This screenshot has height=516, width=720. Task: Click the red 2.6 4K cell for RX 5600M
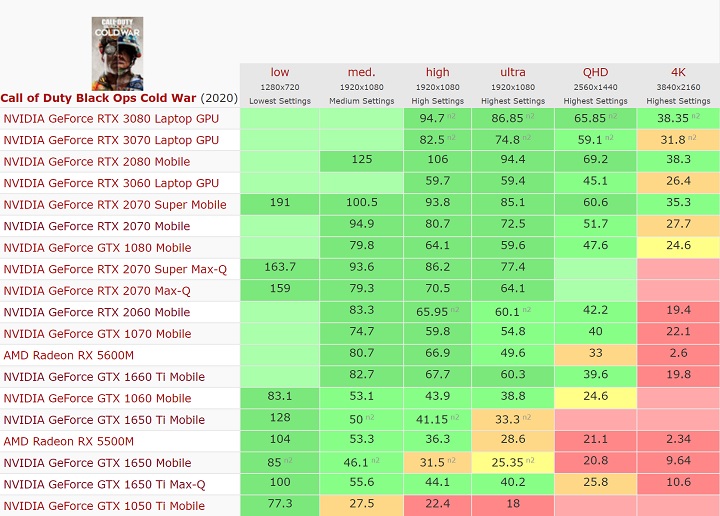click(678, 355)
